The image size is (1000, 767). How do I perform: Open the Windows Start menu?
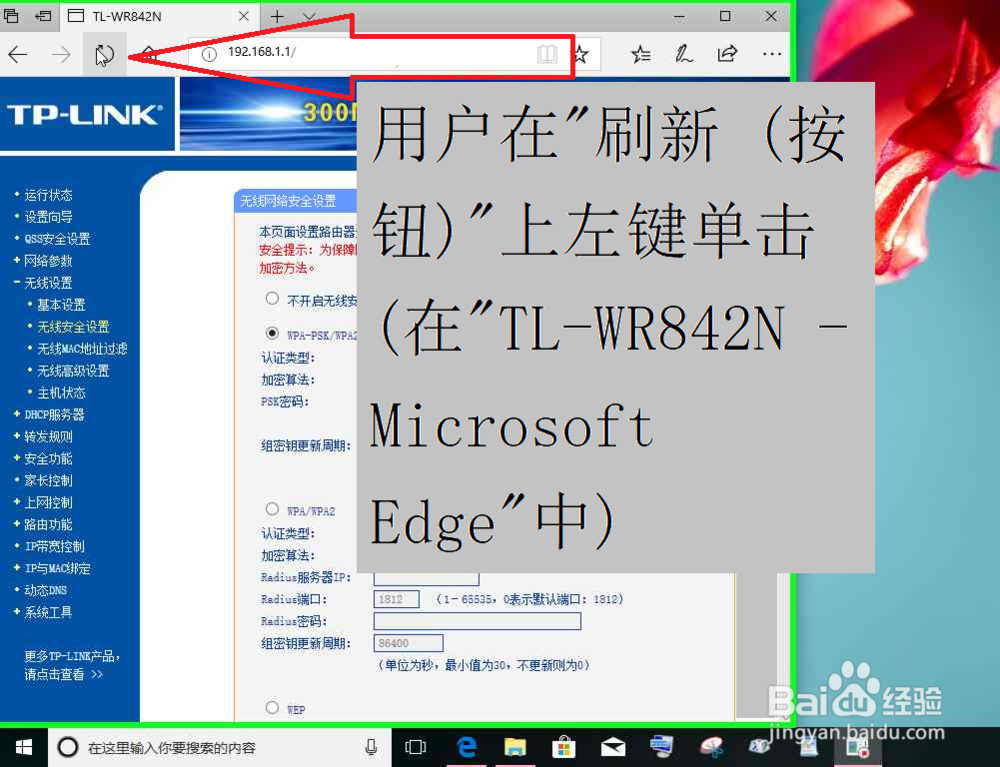coord(24,747)
